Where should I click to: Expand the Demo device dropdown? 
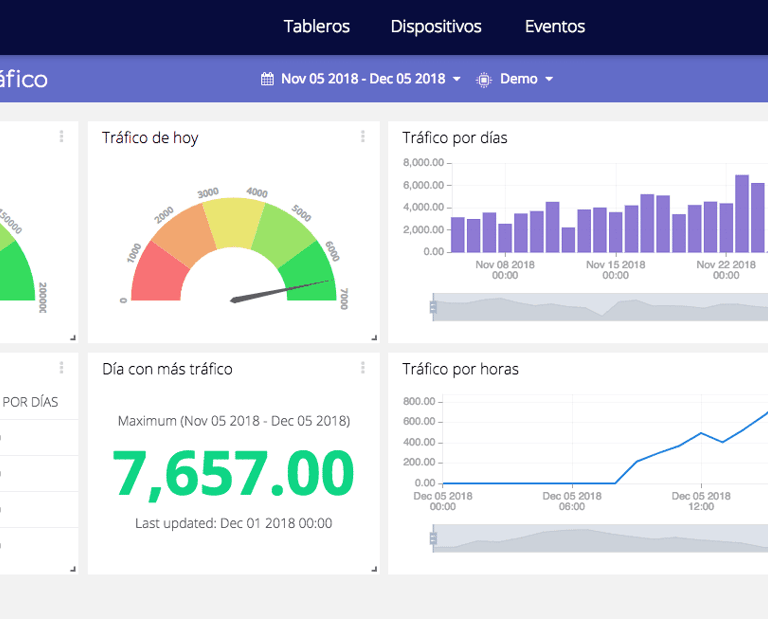pos(527,79)
